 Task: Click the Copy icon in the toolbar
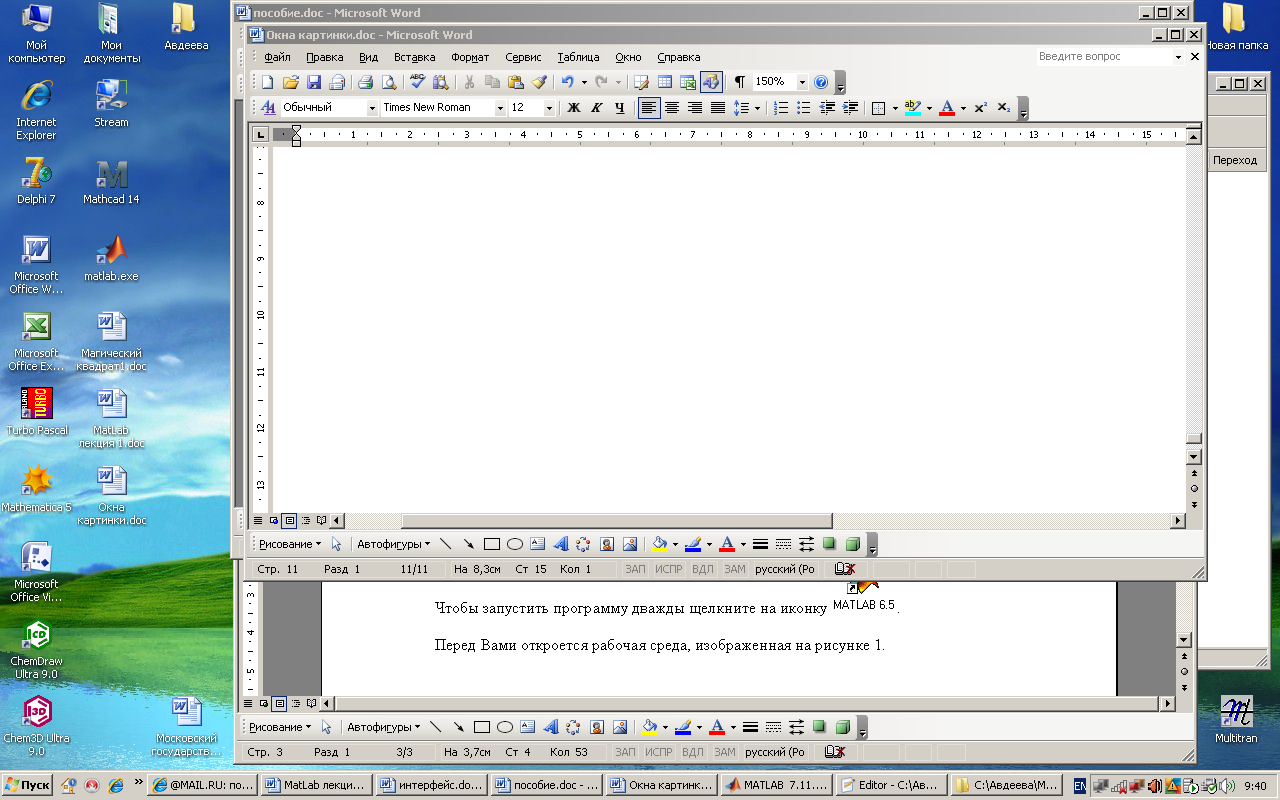coord(491,82)
